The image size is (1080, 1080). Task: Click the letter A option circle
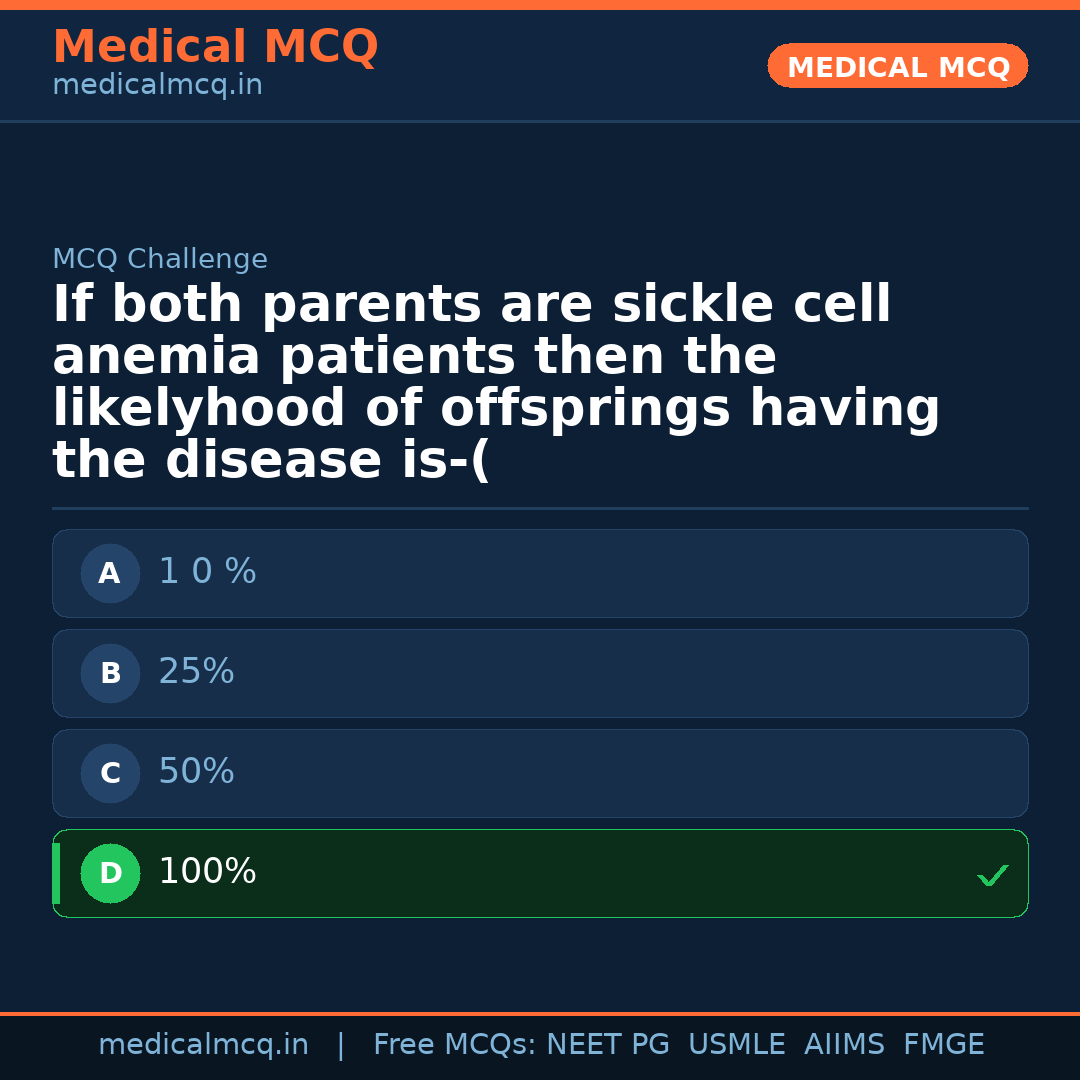pyautogui.click(x=110, y=573)
